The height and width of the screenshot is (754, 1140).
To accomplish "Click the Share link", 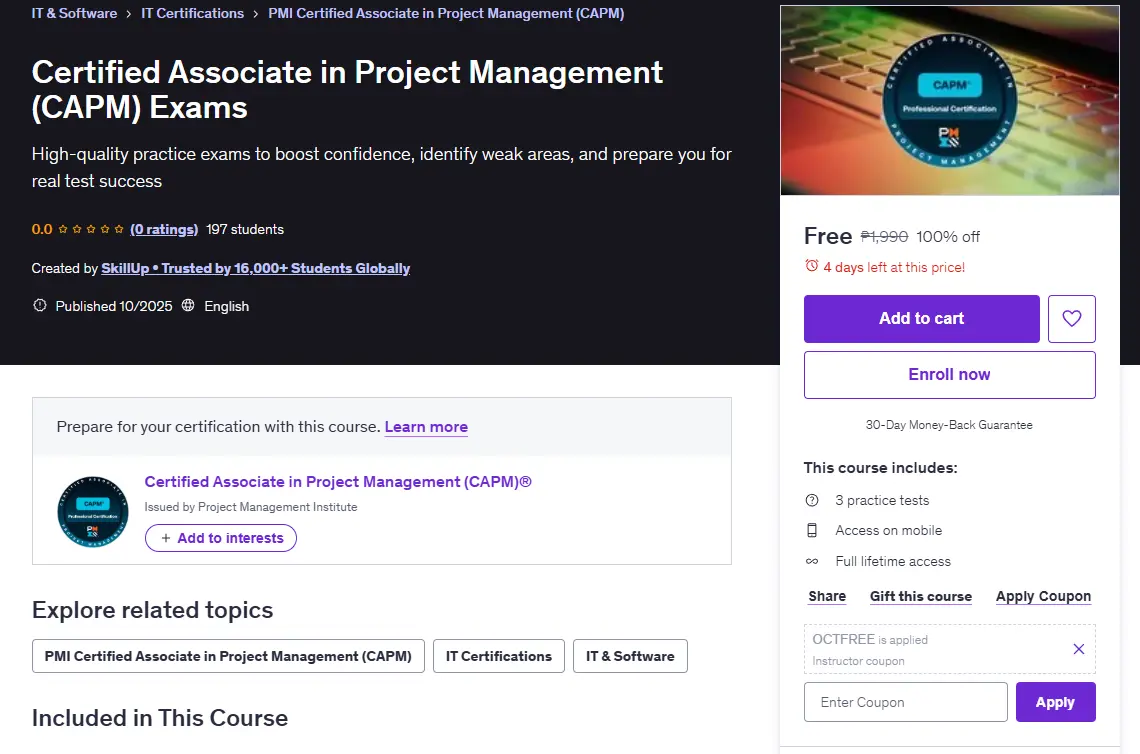I will point(827,596).
